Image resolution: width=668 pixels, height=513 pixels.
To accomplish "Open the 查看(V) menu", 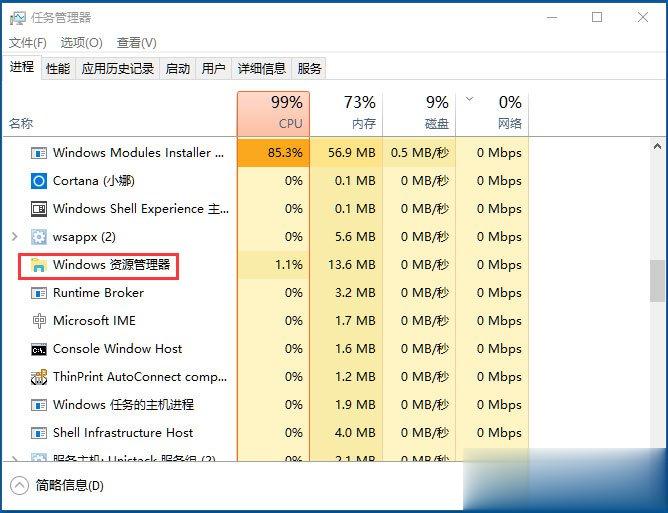I will click(x=136, y=43).
